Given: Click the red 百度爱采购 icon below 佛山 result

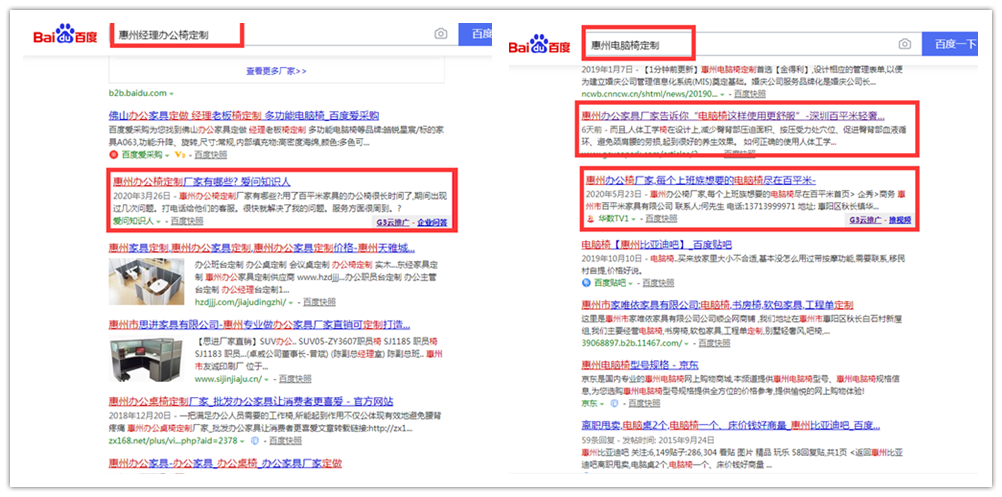Looking at the screenshot, I should pos(114,155).
